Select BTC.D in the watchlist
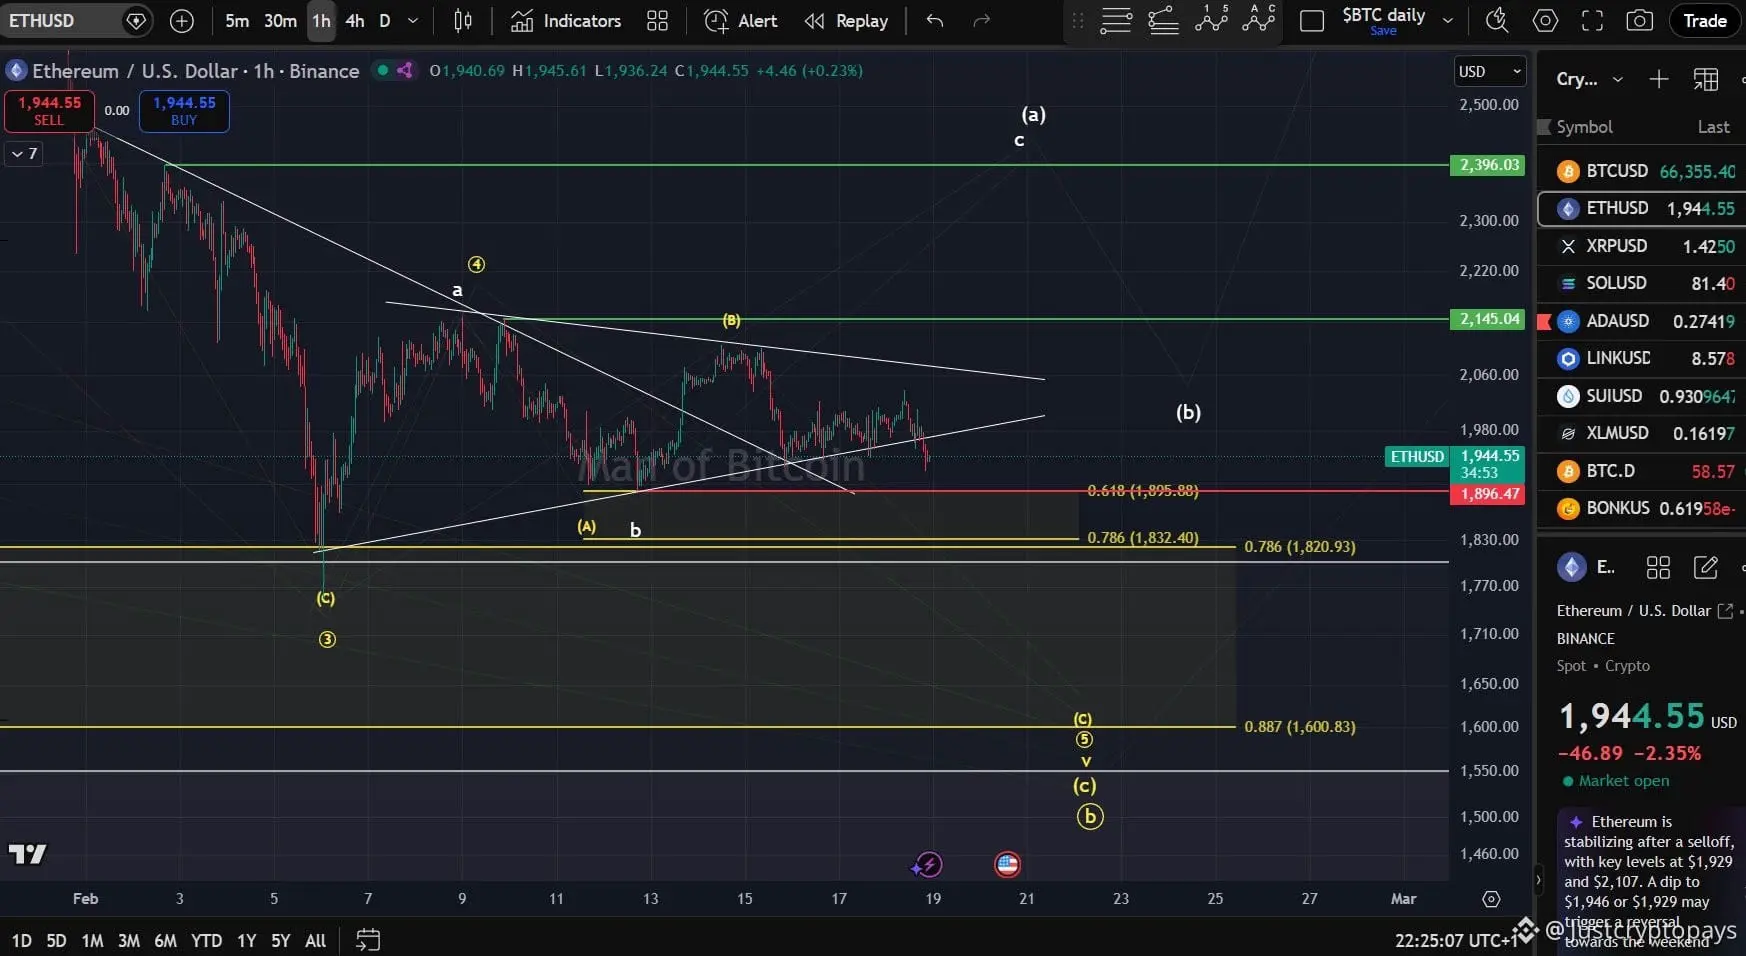The image size is (1746, 956). click(1642, 471)
